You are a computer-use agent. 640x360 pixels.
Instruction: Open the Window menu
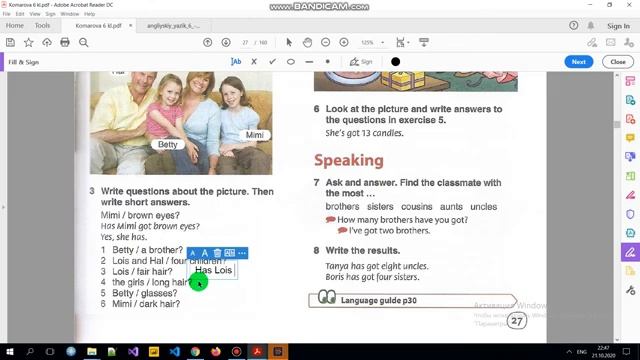point(70,14)
